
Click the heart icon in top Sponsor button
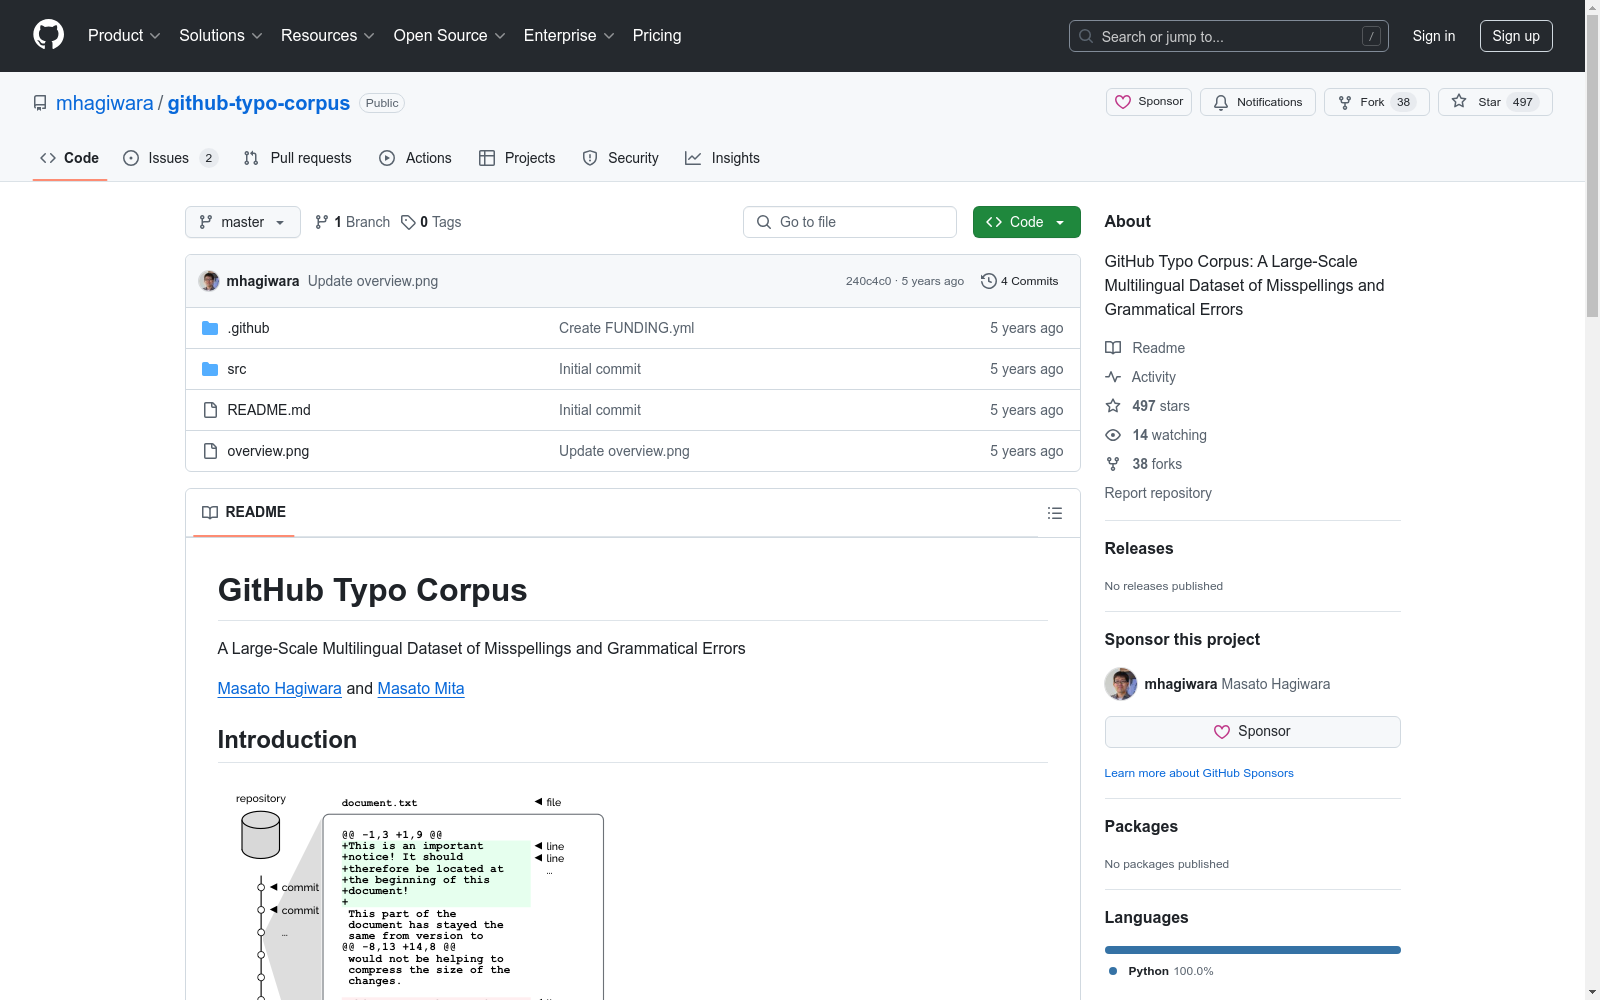click(x=1123, y=102)
